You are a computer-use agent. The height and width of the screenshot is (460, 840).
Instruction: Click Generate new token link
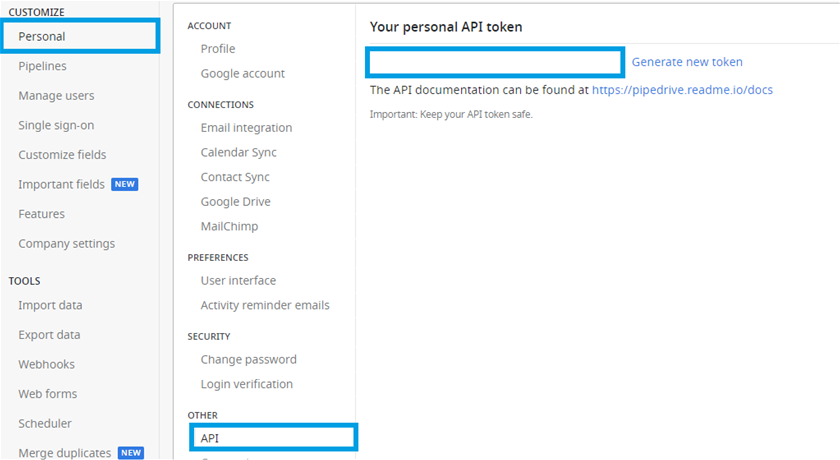pyautogui.click(x=687, y=62)
